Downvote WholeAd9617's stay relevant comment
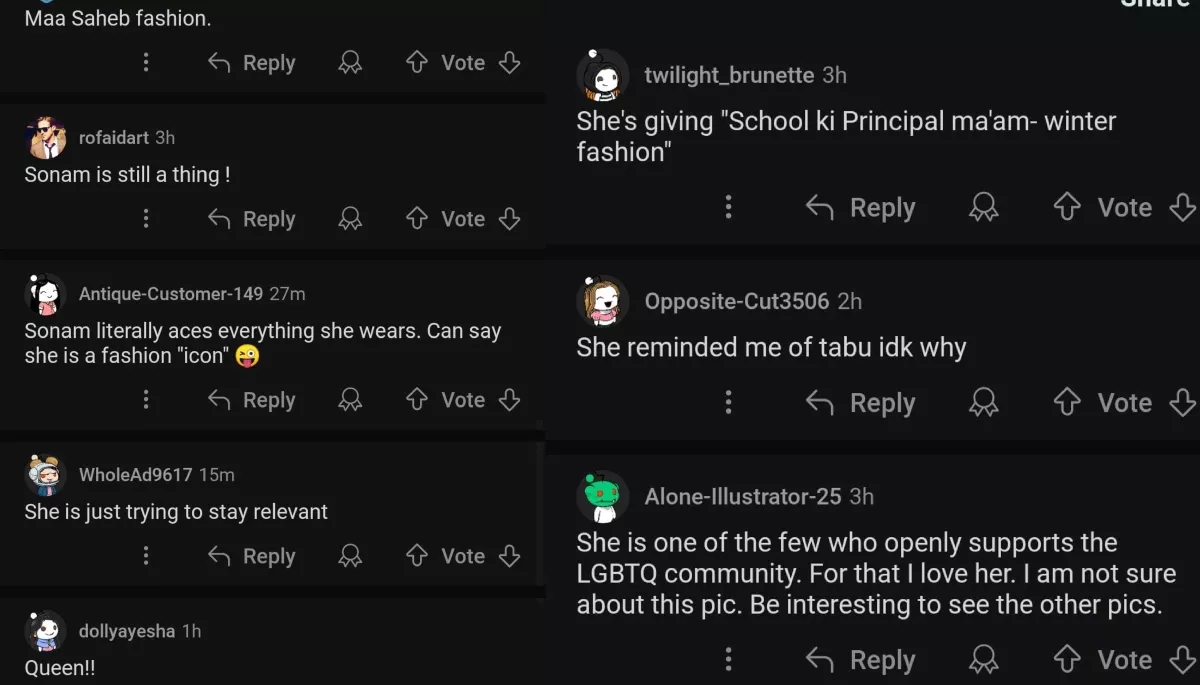 click(x=510, y=556)
